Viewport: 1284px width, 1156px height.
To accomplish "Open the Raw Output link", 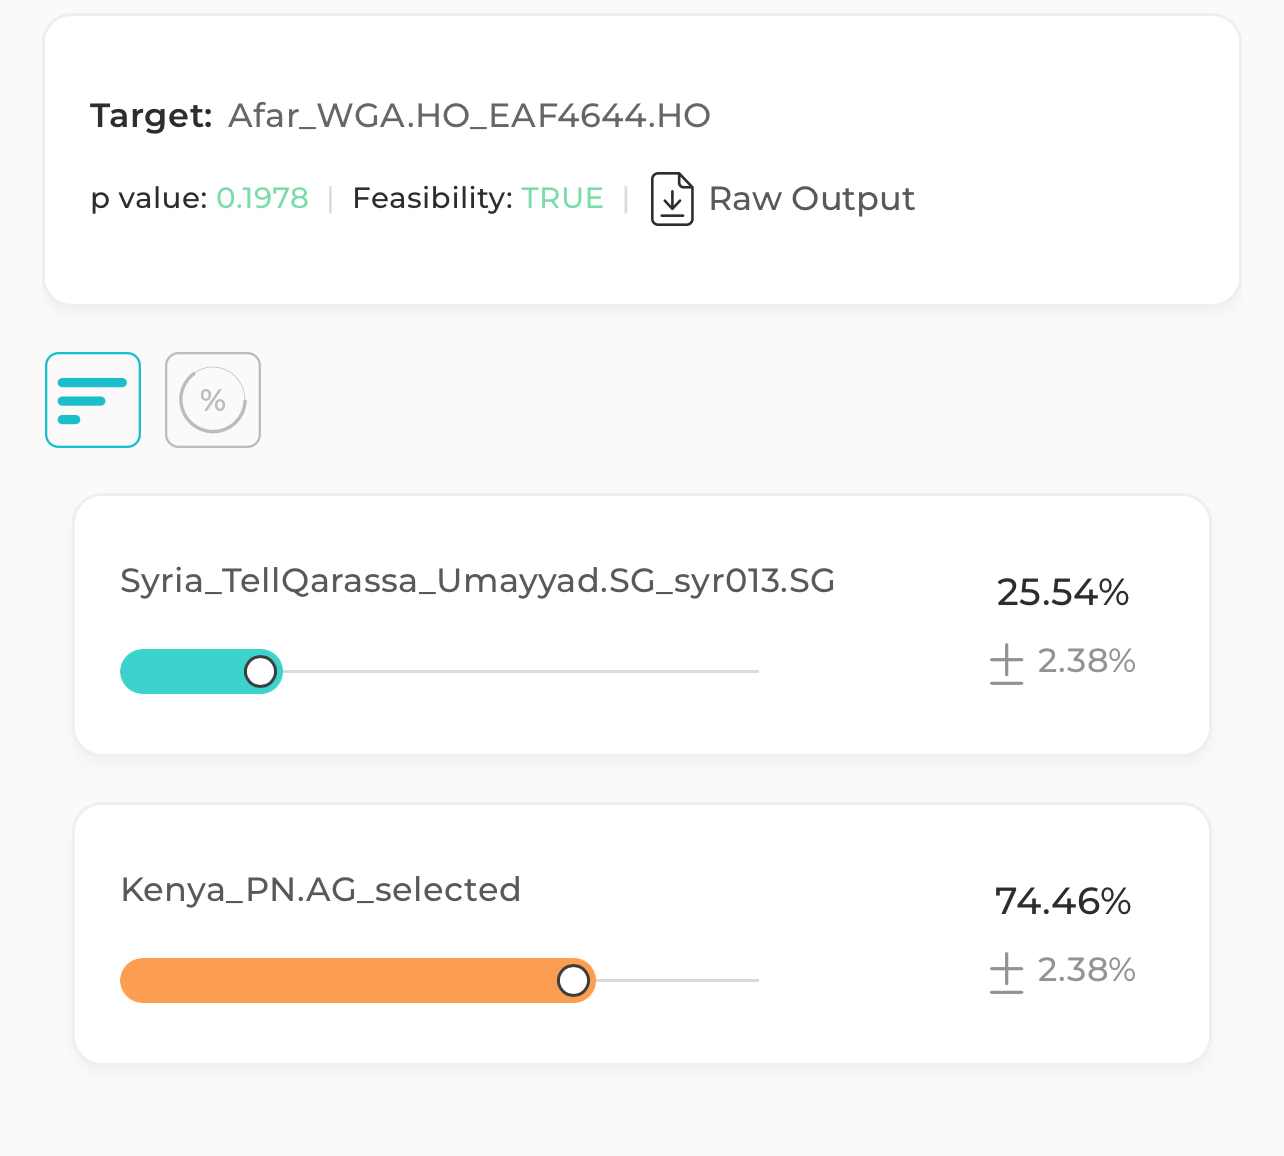I will click(x=811, y=198).
